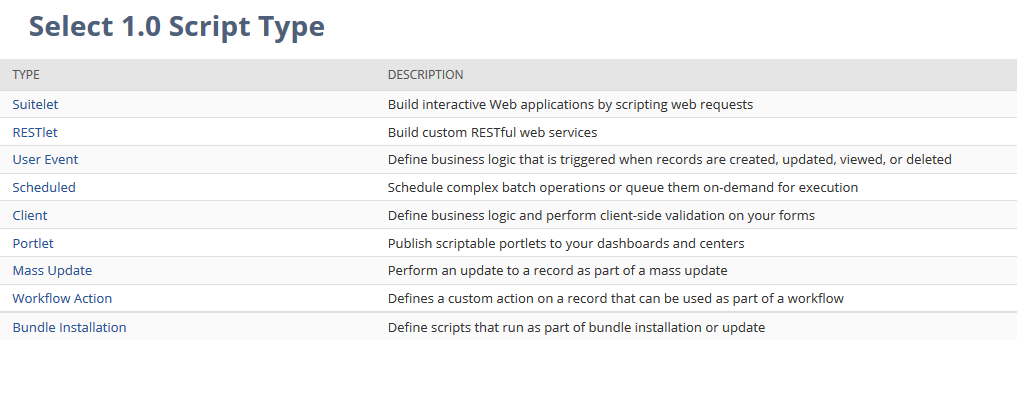Click the Suitelet description about interactive Web applications
Viewport: 1017px width, 400px height.
[x=570, y=104]
